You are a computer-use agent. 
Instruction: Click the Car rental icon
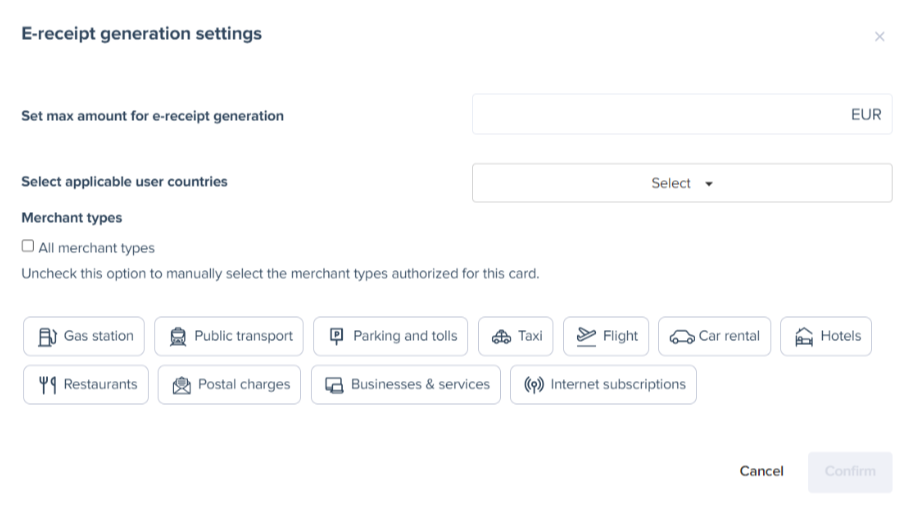tap(682, 337)
